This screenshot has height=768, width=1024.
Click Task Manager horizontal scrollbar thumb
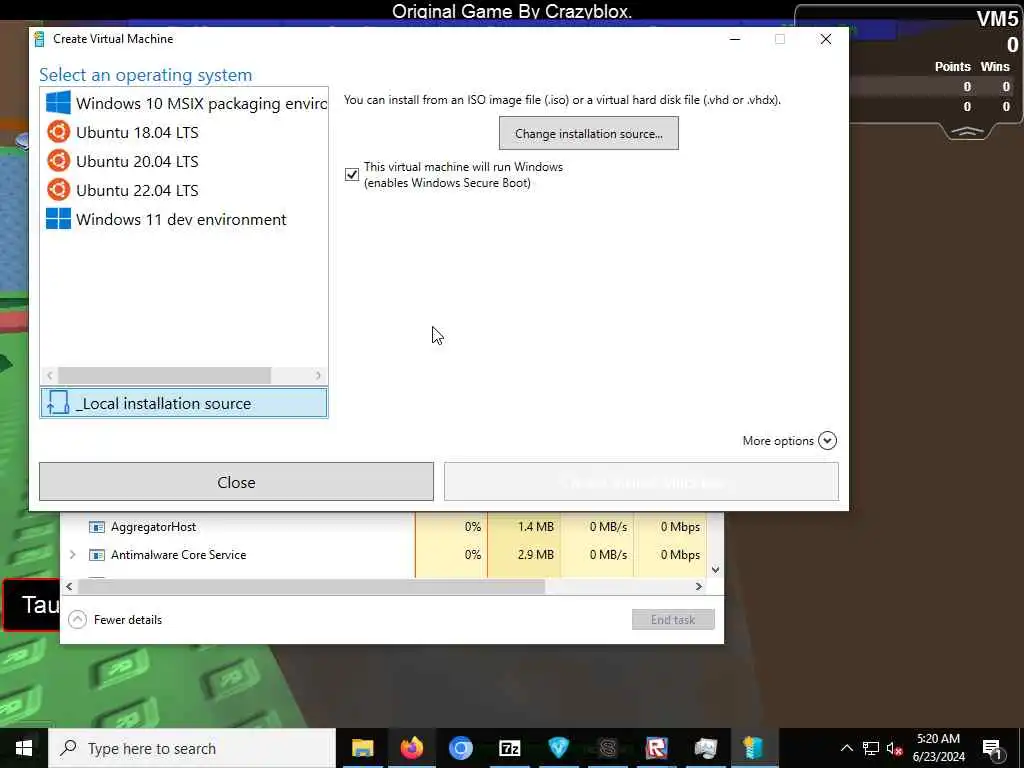pyautogui.click(x=311, y=586)
